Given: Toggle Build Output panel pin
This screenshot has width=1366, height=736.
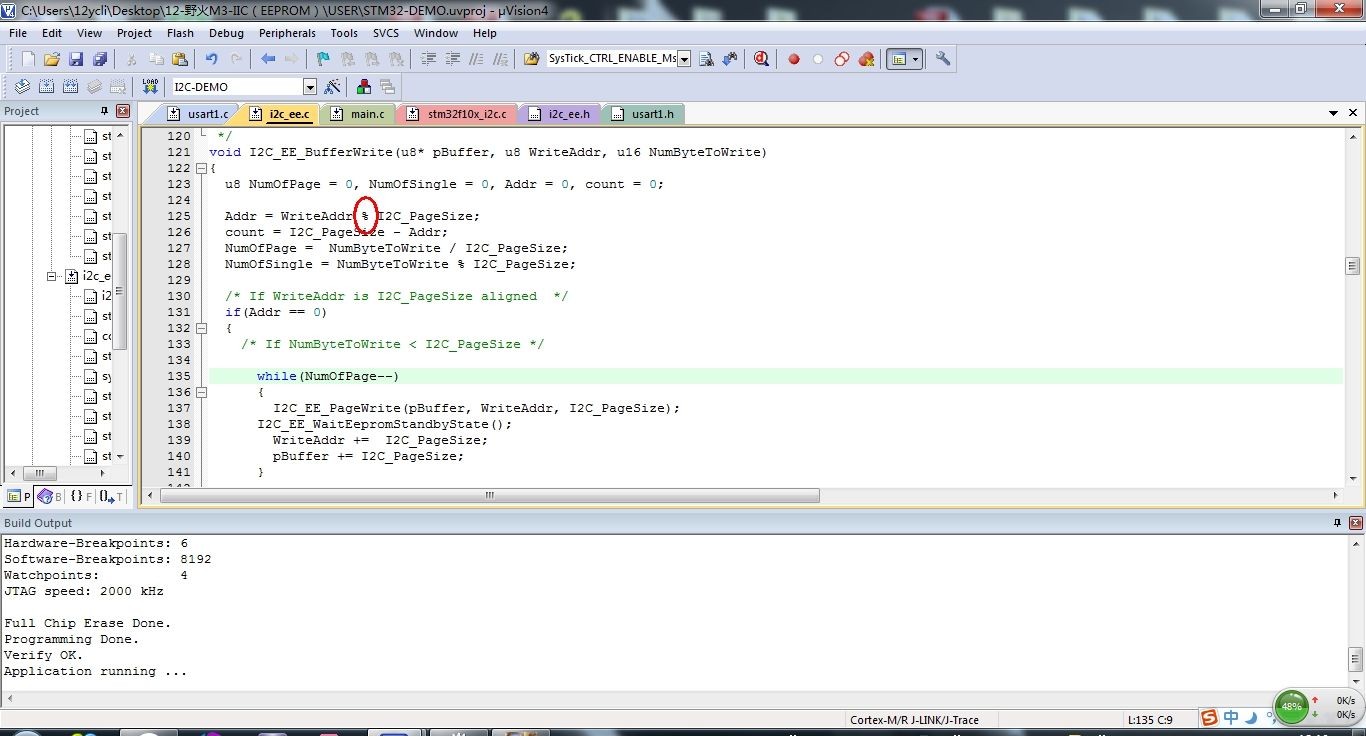Looking at the screenshot, I should (x=1337, y=523).
